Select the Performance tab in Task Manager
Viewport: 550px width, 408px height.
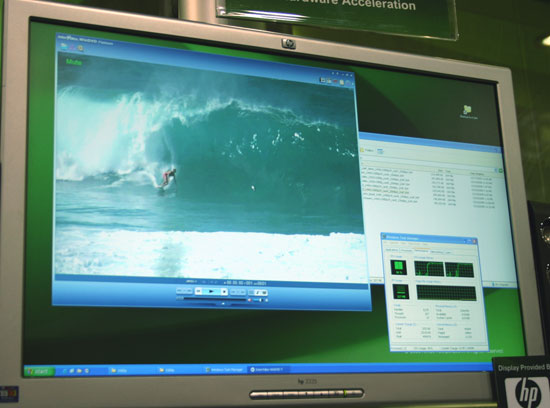(421, 251)
